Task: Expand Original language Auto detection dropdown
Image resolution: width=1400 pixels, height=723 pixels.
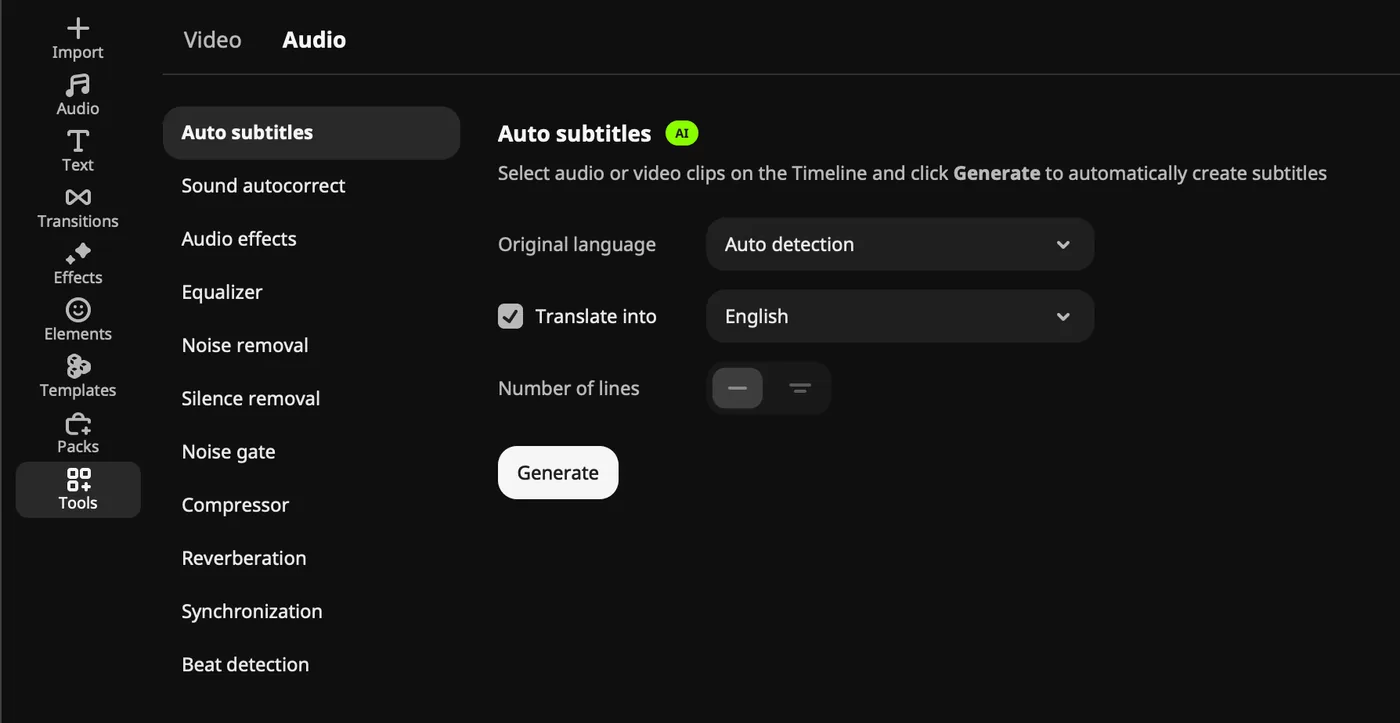Action: 900,244
